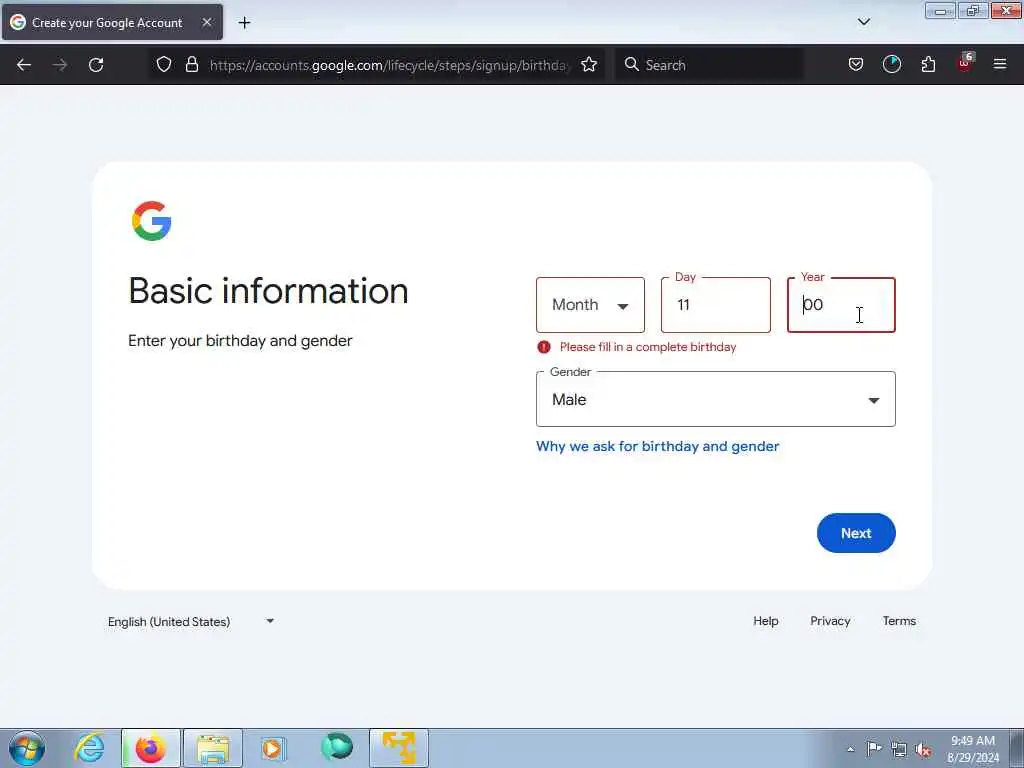Select the Create your Google Account tab

112,22
